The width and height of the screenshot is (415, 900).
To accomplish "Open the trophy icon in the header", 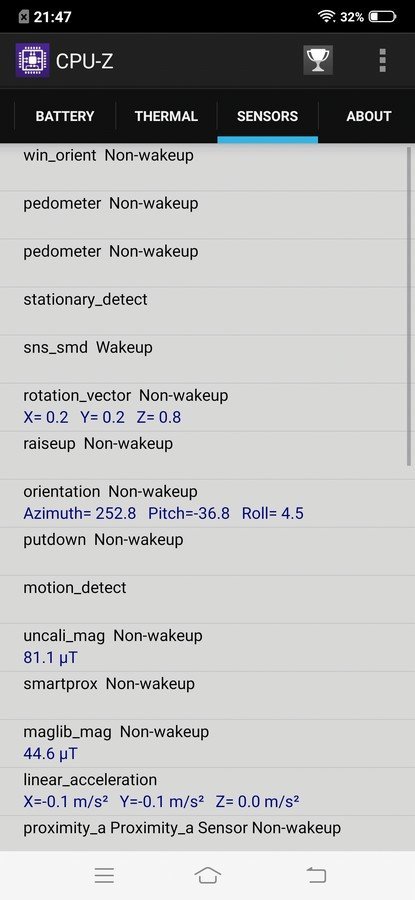I will pos(317,60).
